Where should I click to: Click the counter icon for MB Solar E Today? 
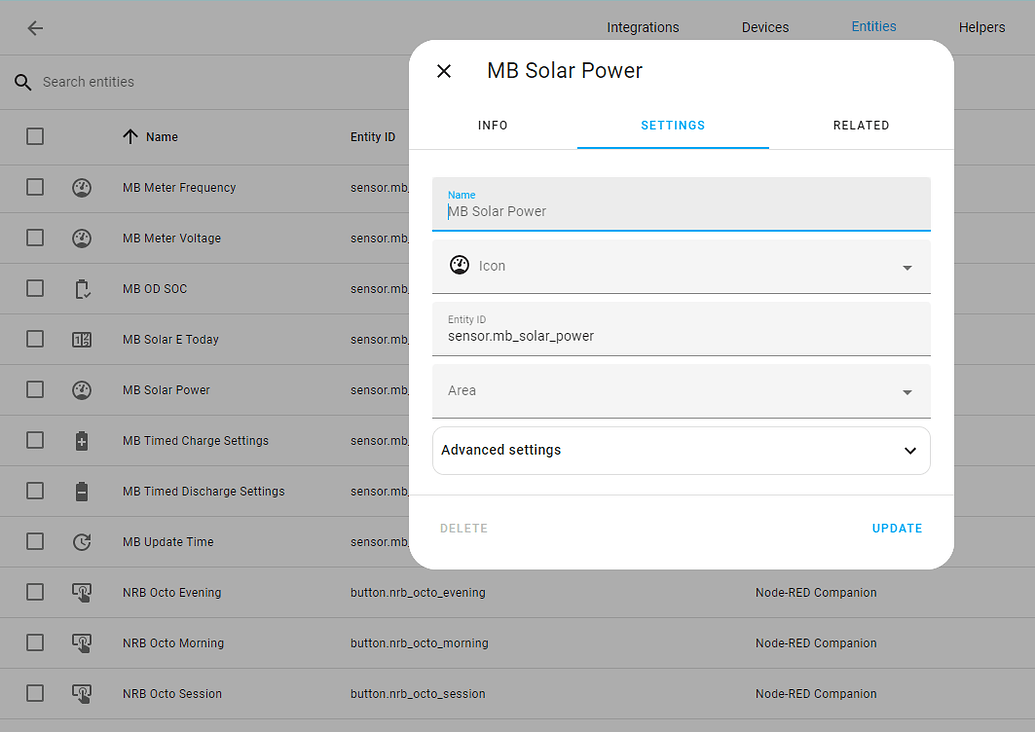tap(82, 340)
